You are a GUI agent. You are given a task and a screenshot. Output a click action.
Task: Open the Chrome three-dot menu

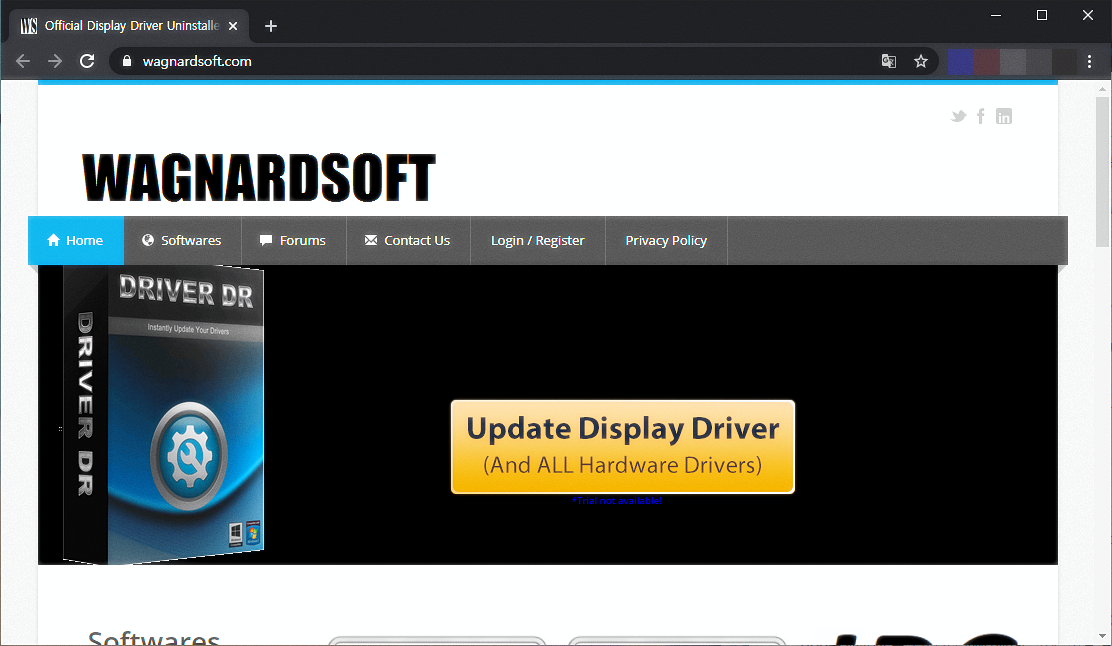1089,62
